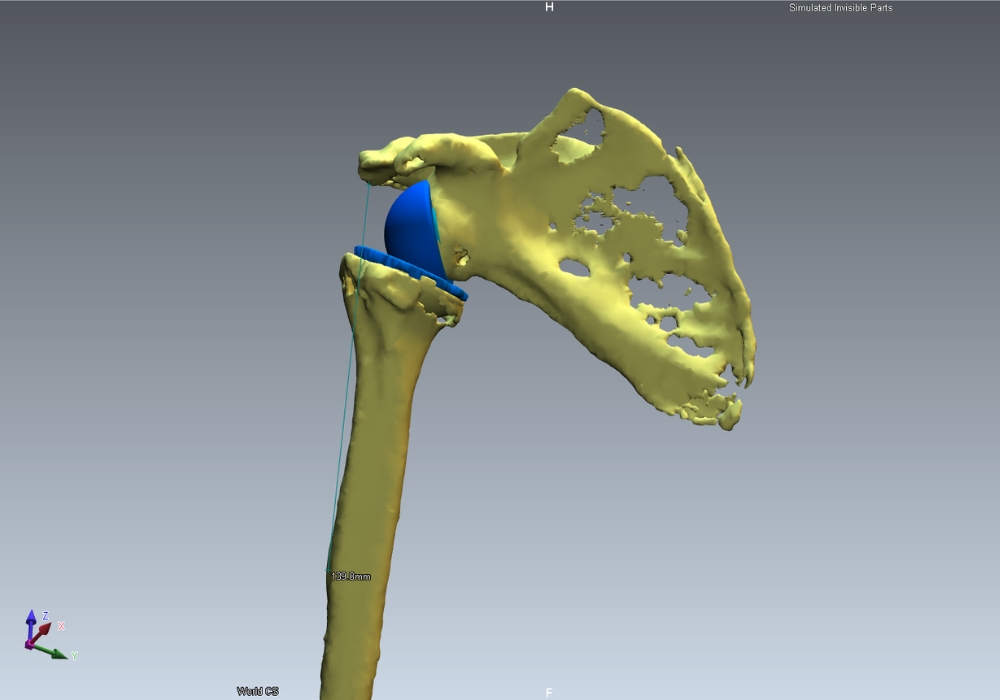
Task: Select the blue hemispherical implant head
Action: coord(410,228)
